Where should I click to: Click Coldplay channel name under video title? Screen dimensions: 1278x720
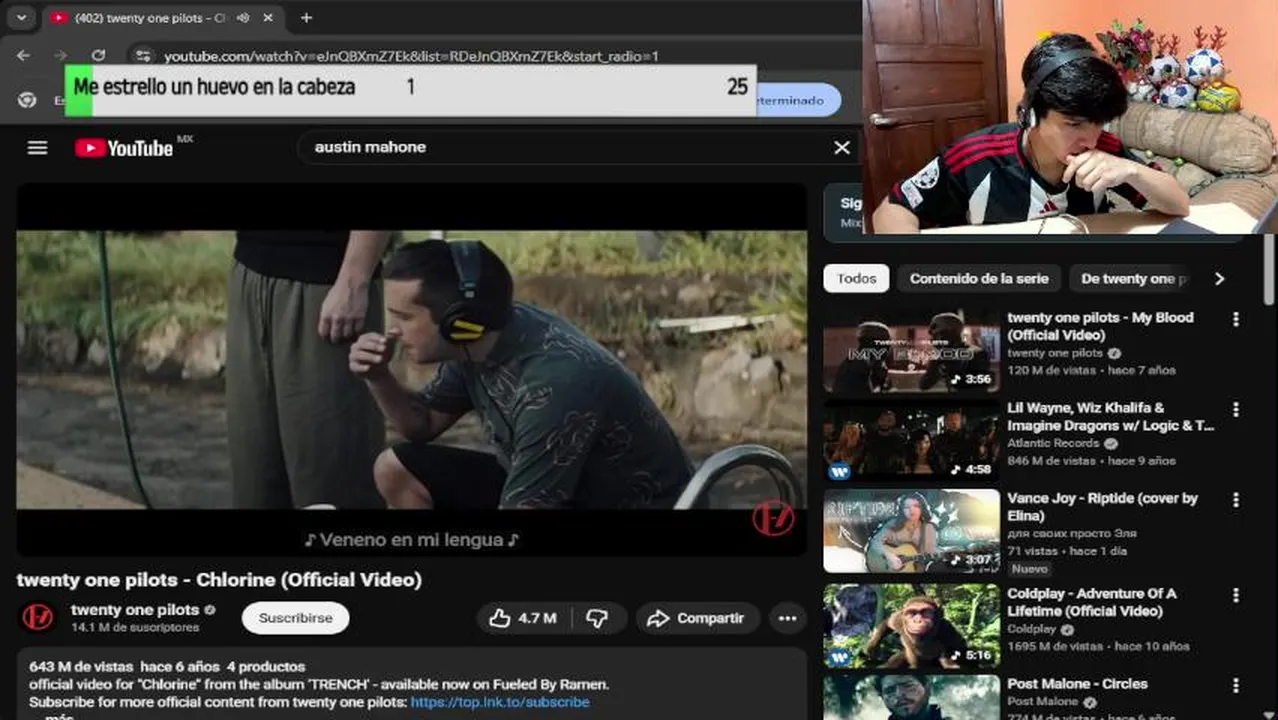pos(1031,629)
